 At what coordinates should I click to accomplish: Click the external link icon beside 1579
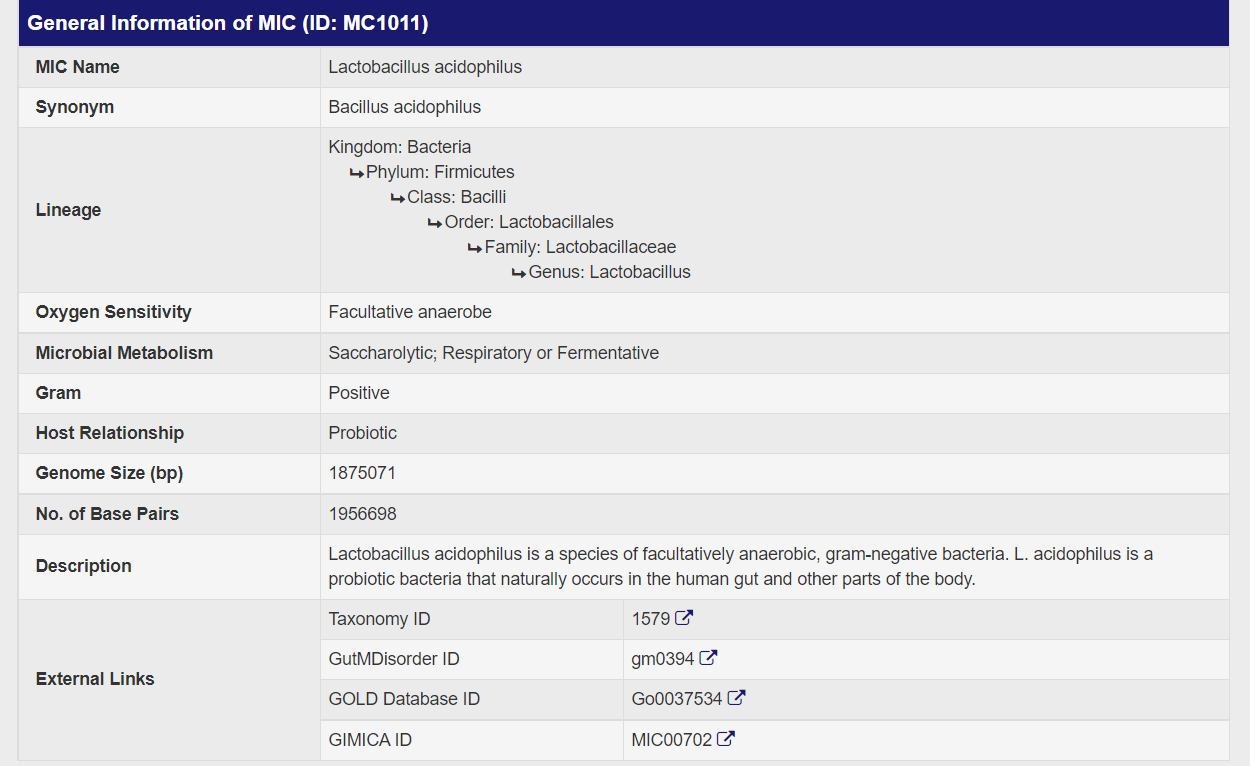pyautogui.click(x=684, y=618)
